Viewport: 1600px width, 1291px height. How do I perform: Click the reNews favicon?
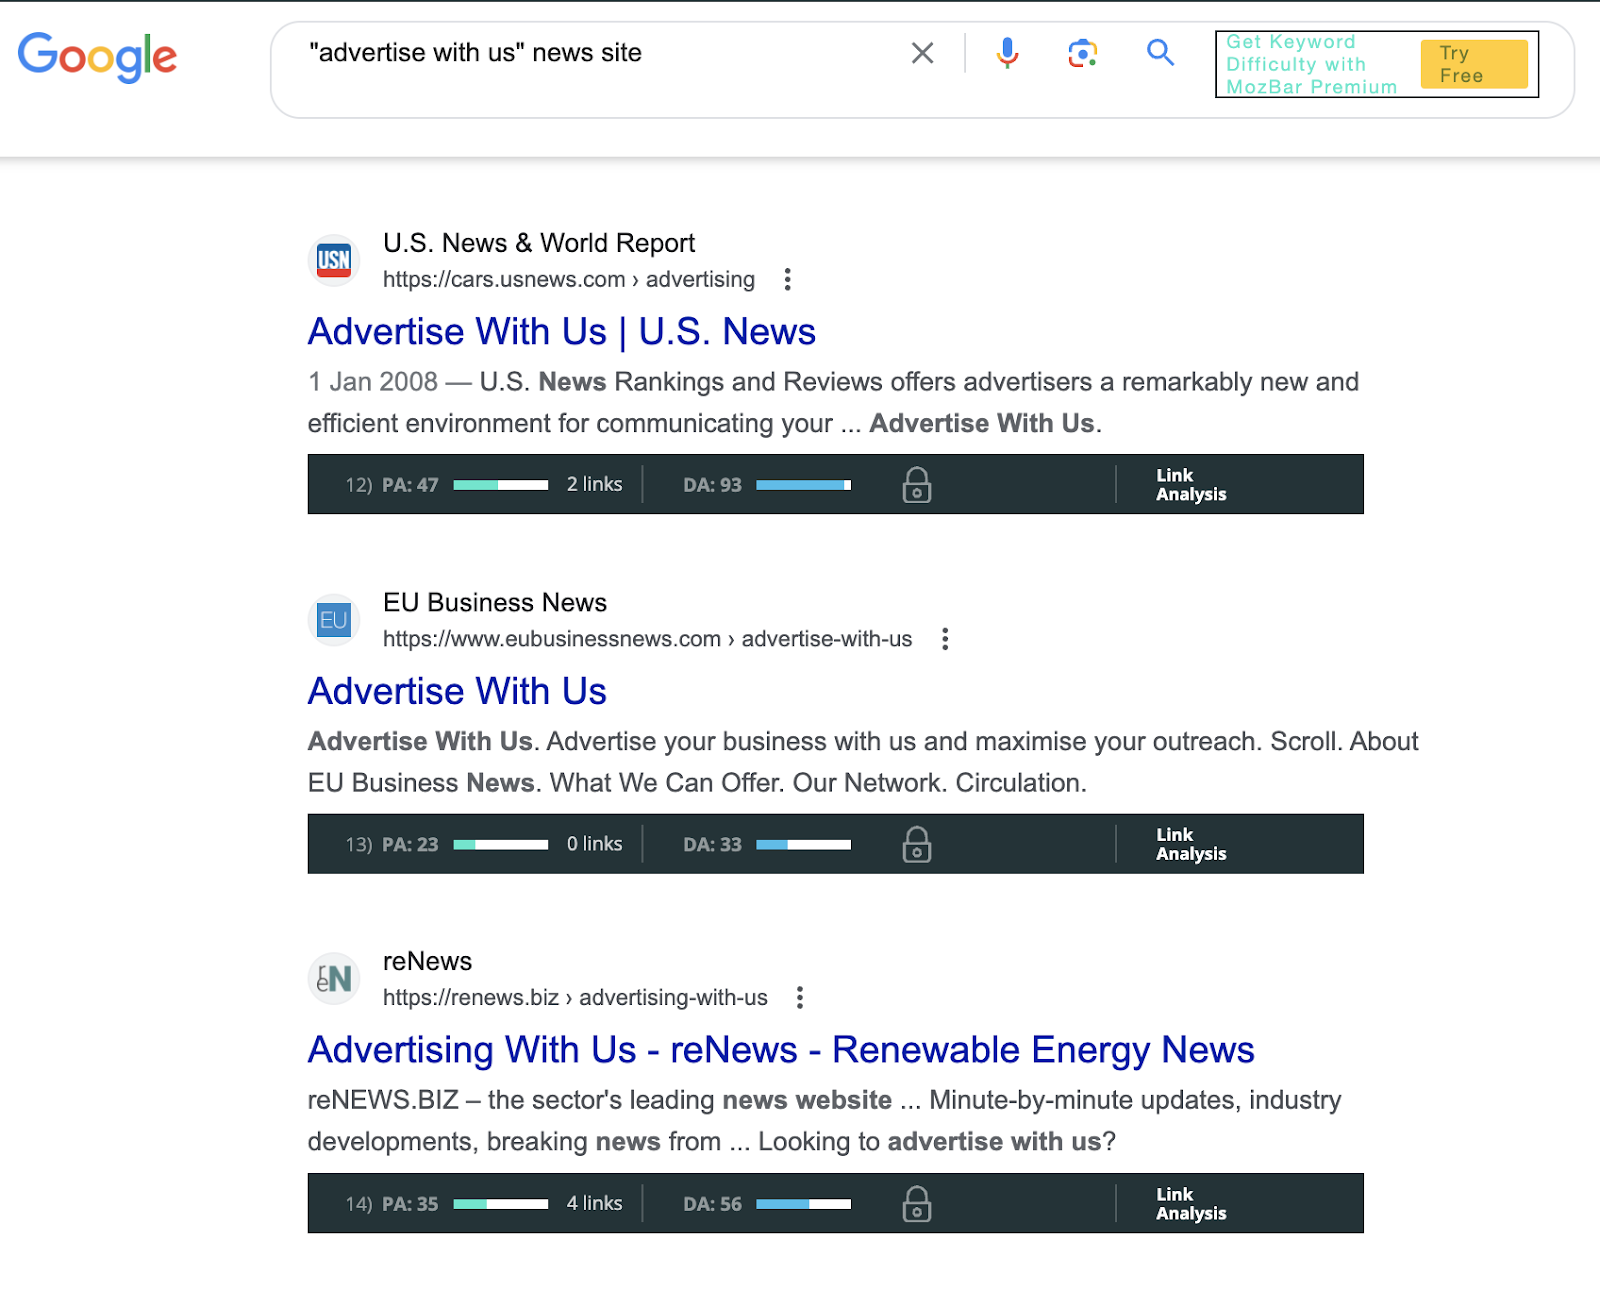pyautogui.click(x=333, y=979)
